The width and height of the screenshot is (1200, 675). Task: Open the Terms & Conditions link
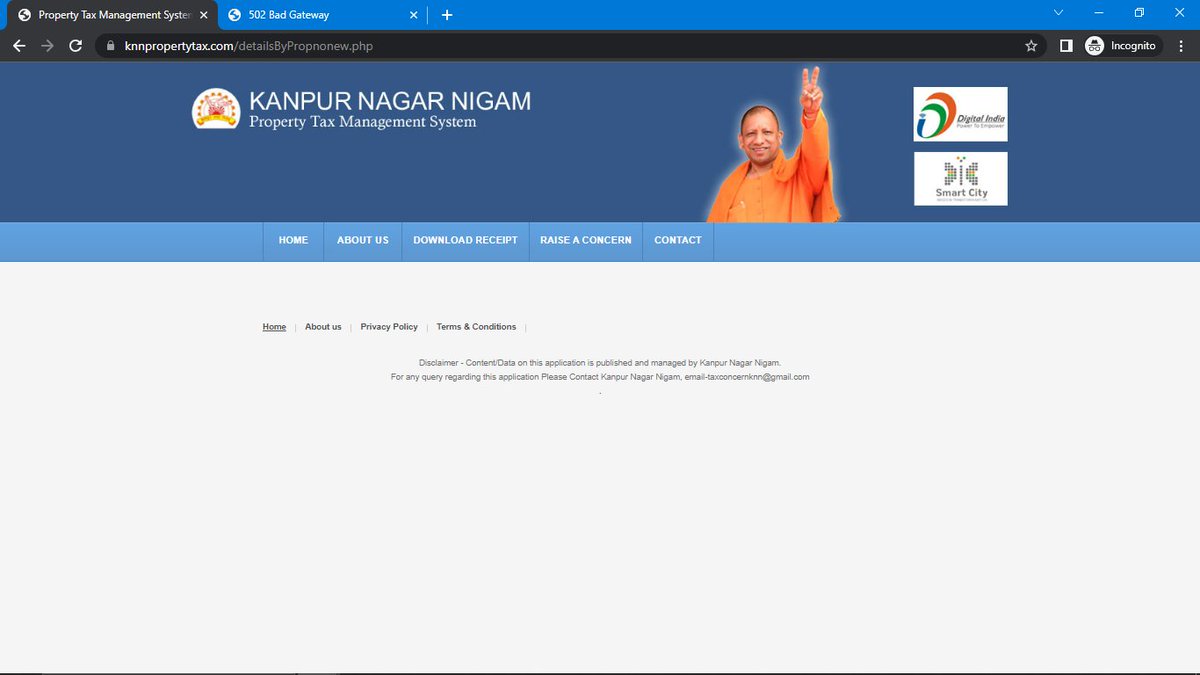(476, 327)
